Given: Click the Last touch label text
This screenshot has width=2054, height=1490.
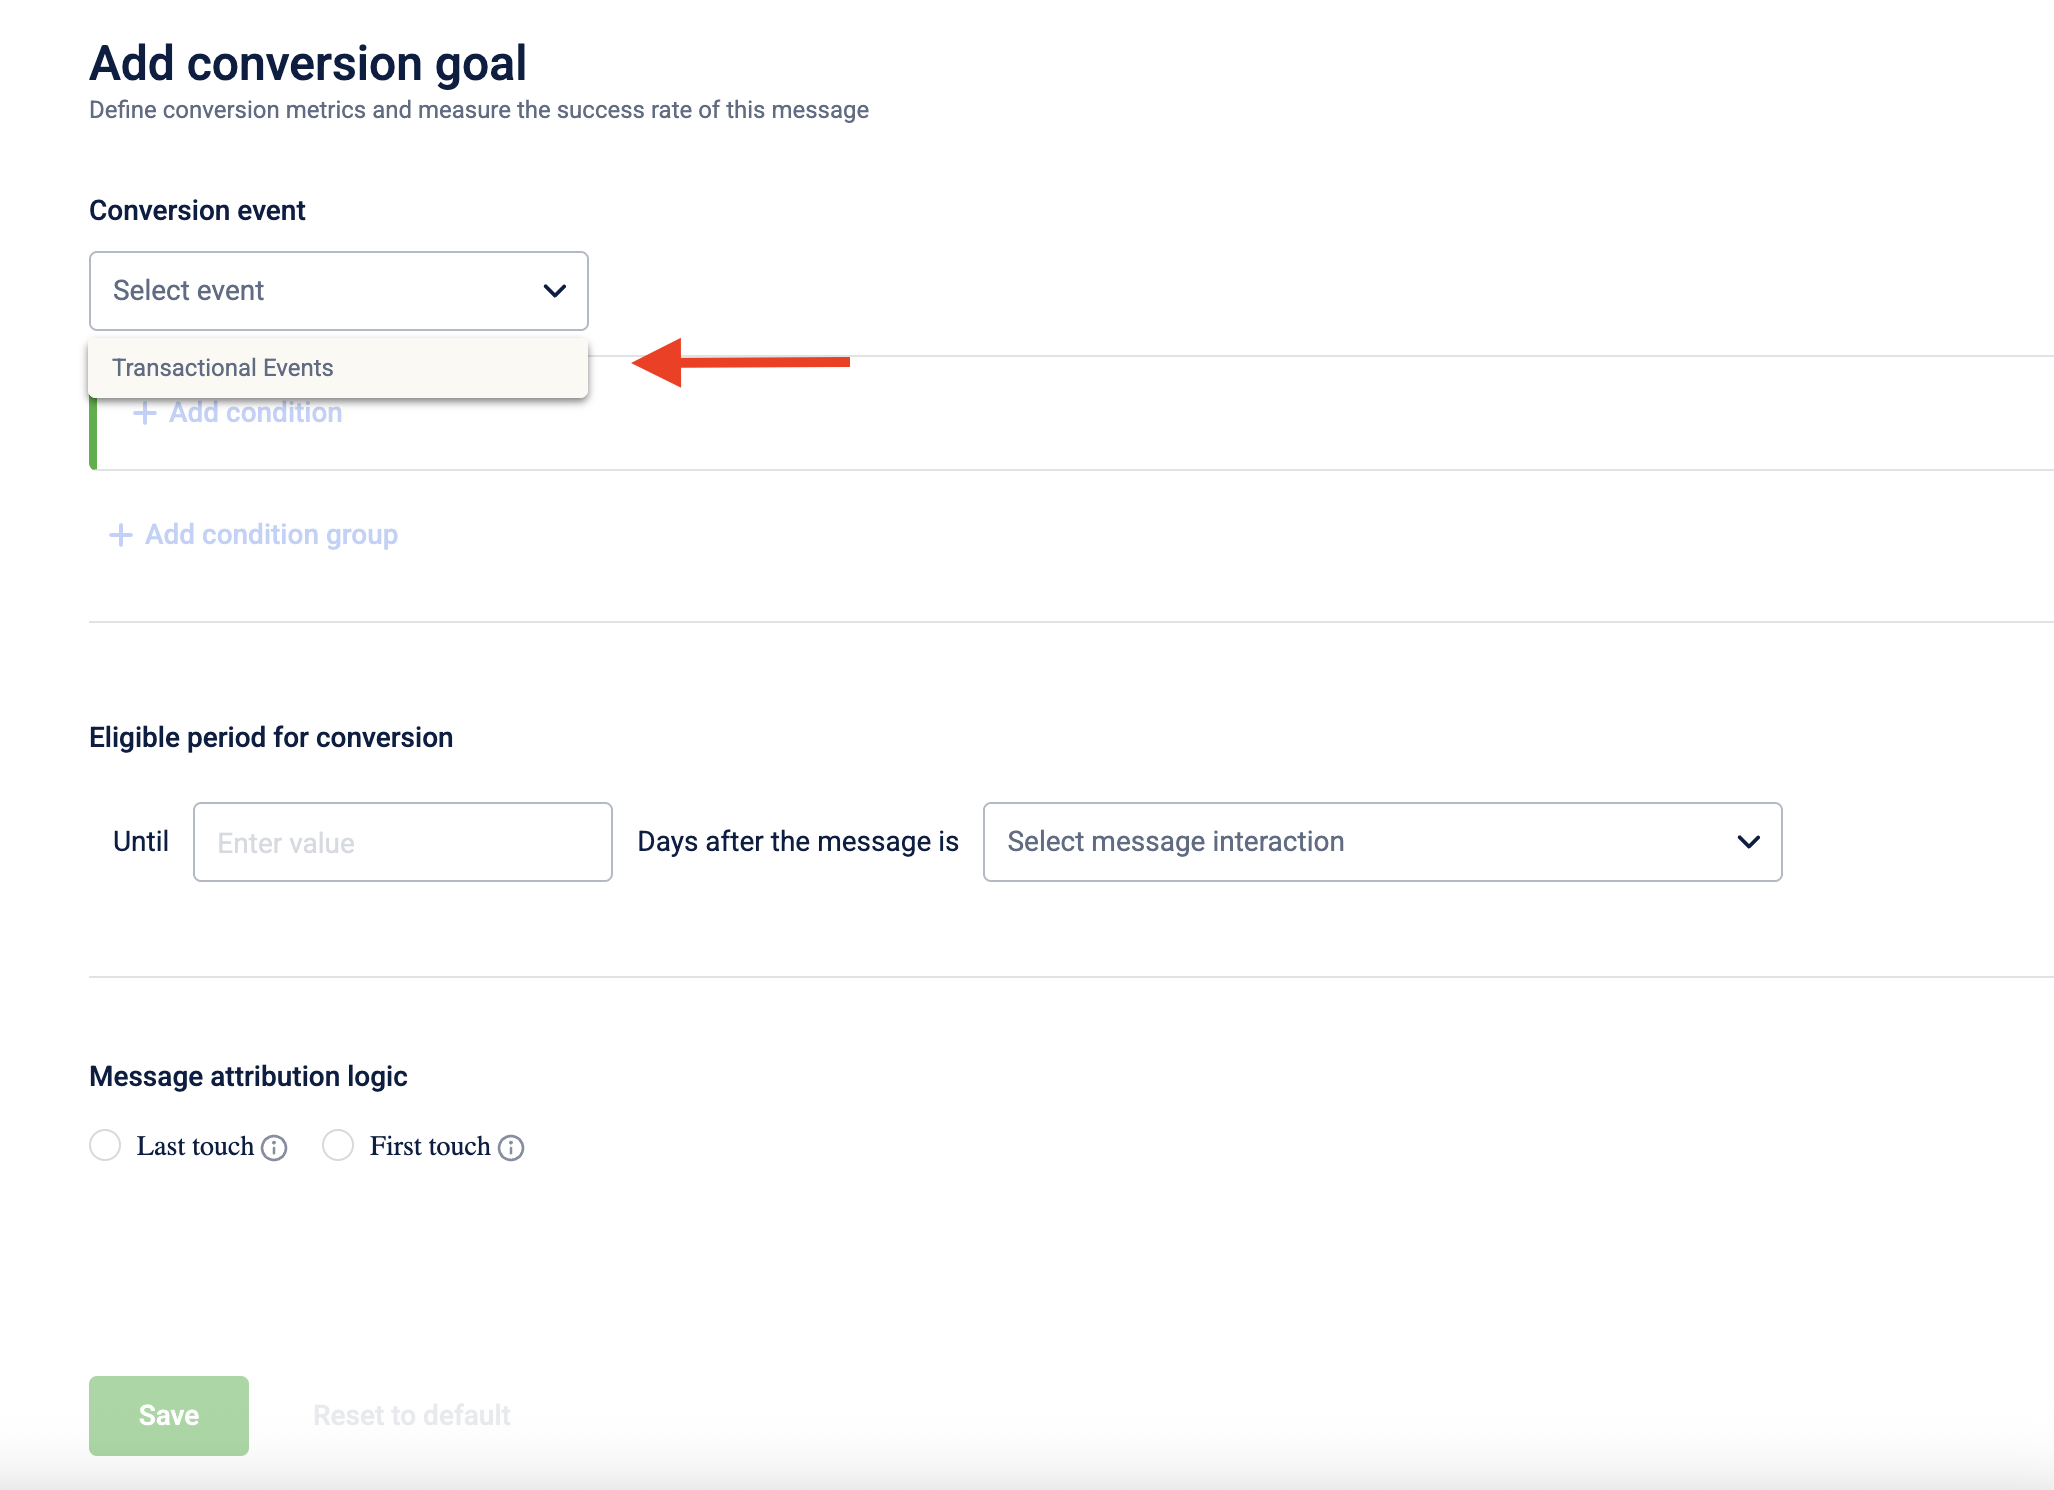Looking at the screenshot, I should (195, 1146).
